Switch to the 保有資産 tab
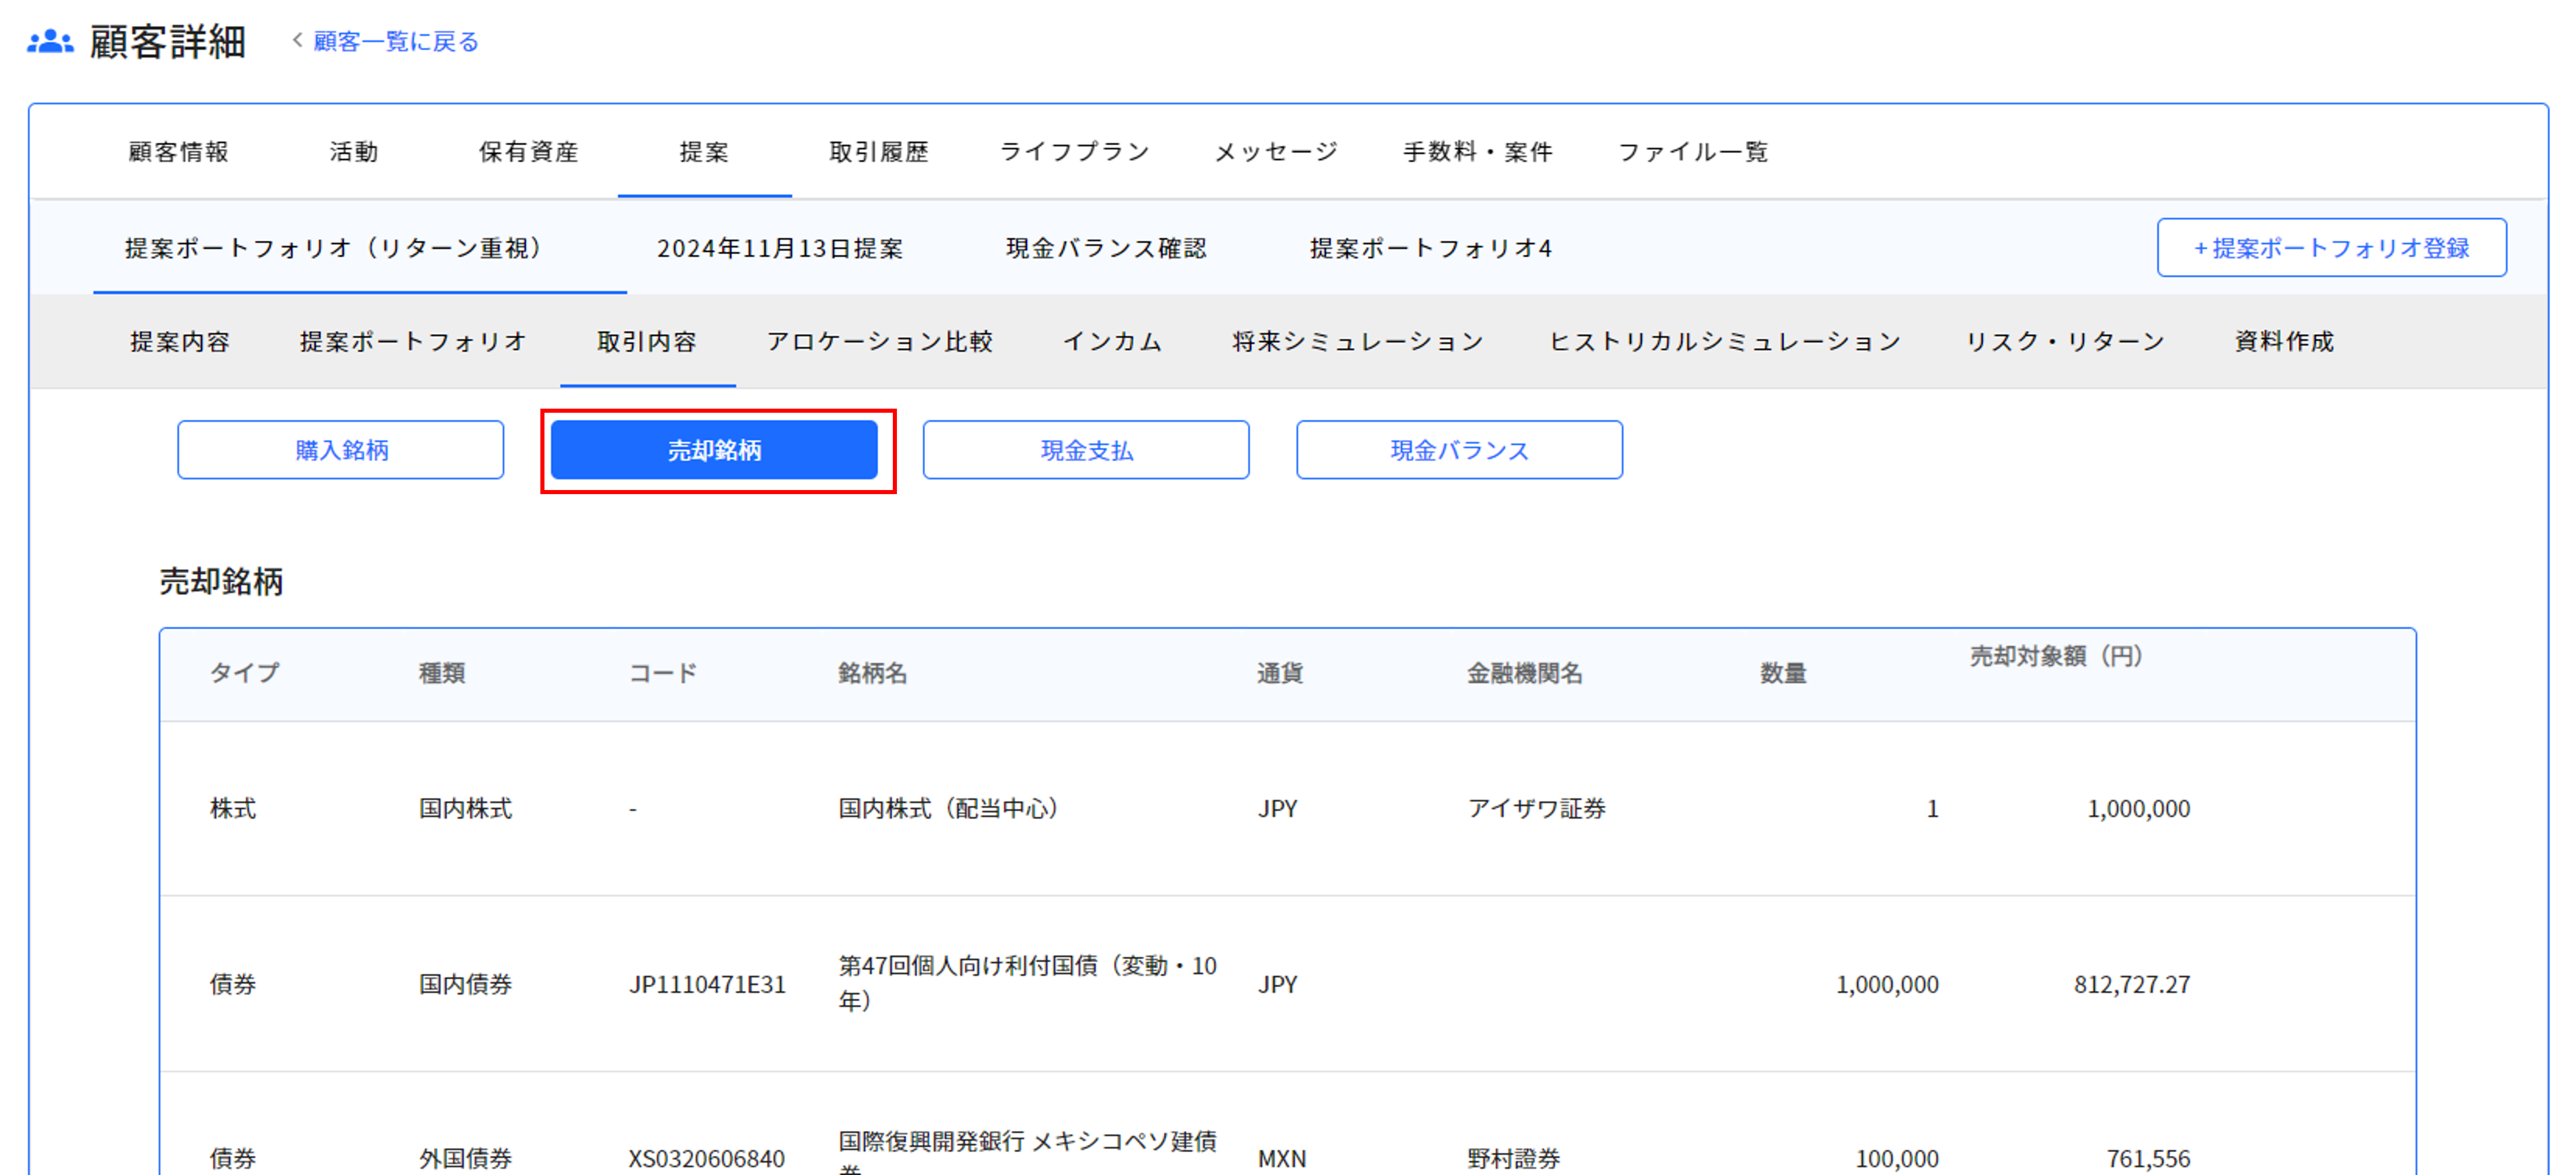 tap(528, 152)
